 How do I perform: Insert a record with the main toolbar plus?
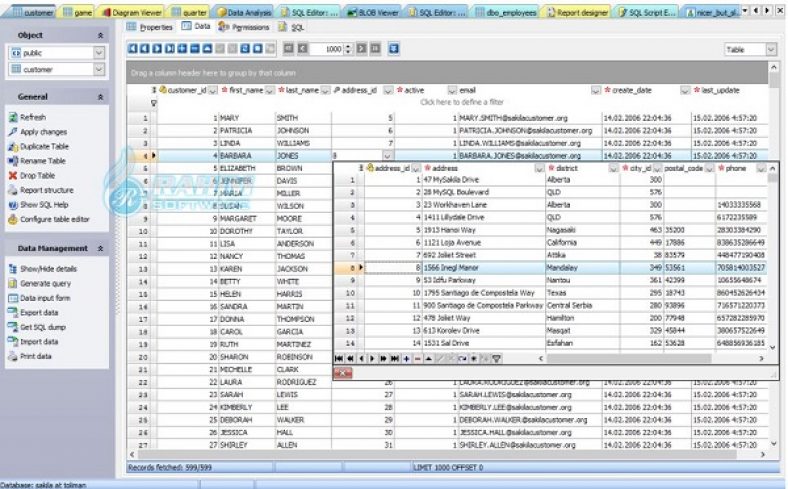pyautogui.click(x=182, y=49)
